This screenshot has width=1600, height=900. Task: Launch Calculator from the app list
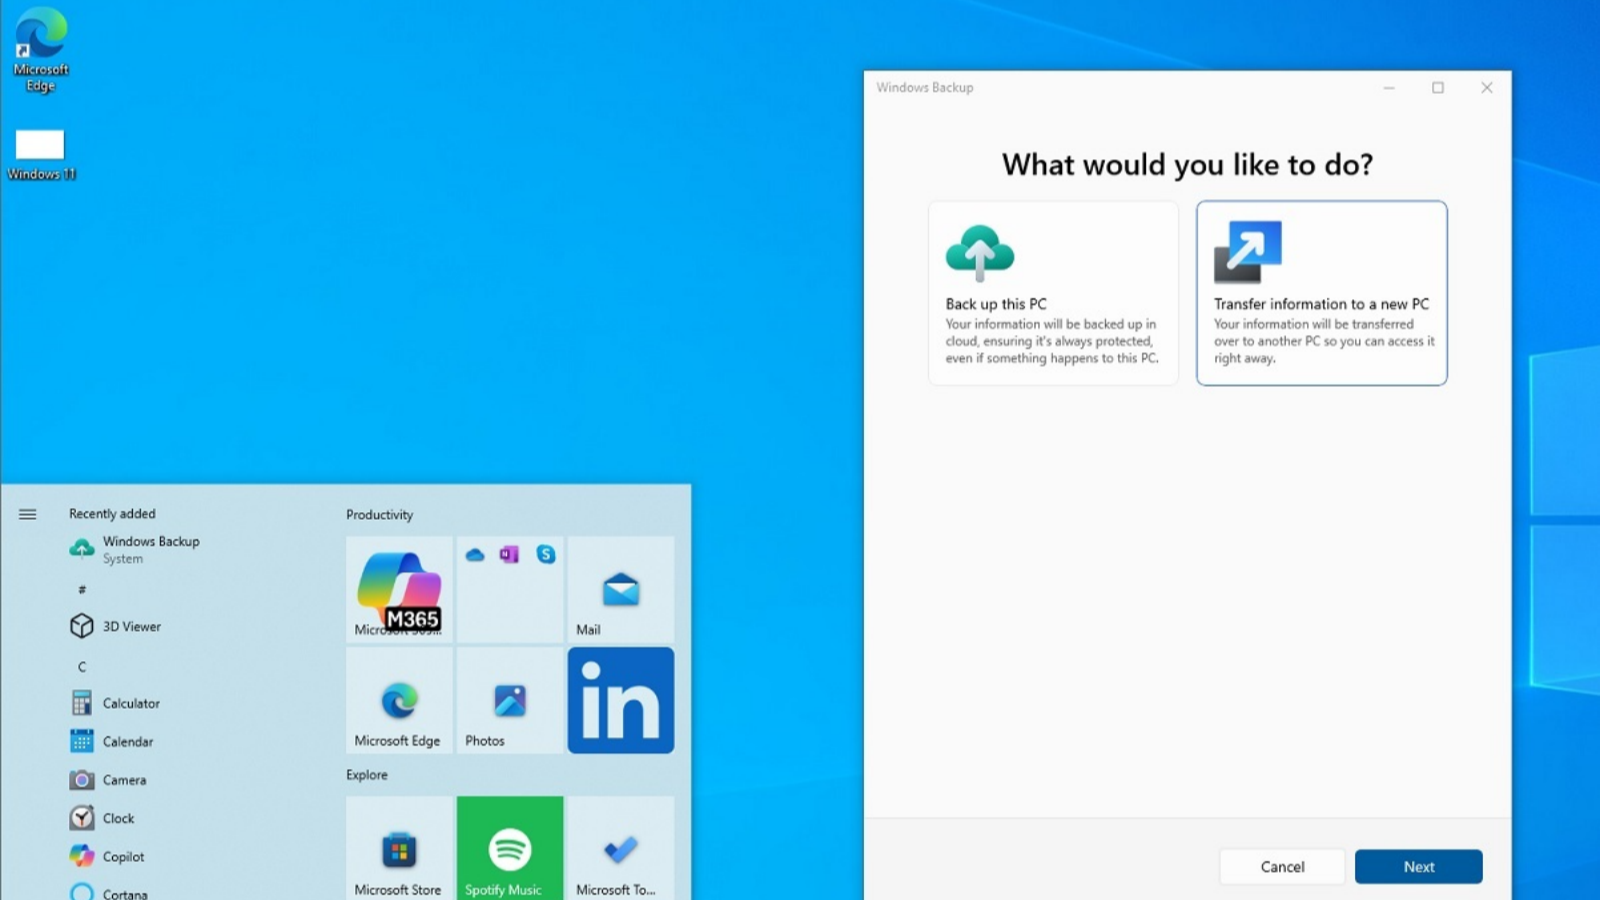(130, 704)
